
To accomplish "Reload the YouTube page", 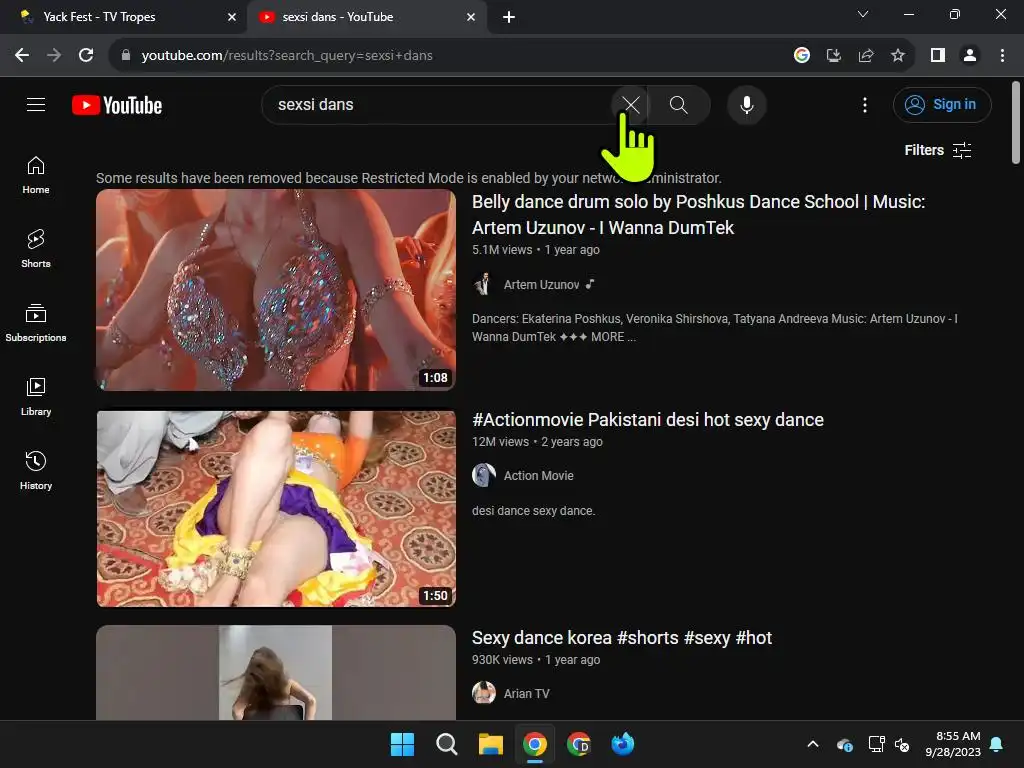I will pos(86,56).
